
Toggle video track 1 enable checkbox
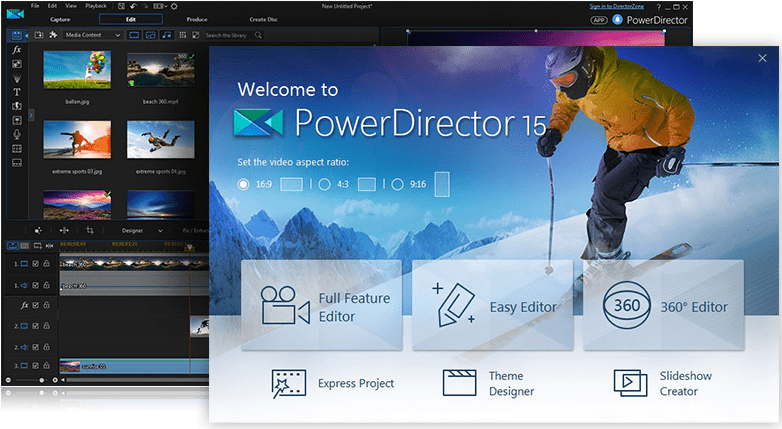[35, 264]
